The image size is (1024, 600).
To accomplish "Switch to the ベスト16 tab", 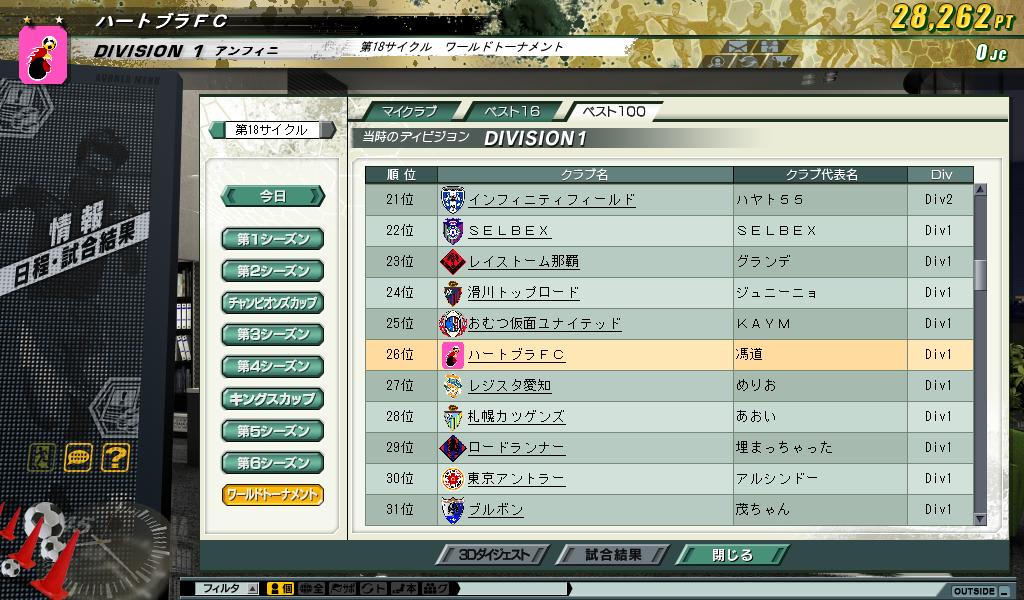I will coord(511,112).
